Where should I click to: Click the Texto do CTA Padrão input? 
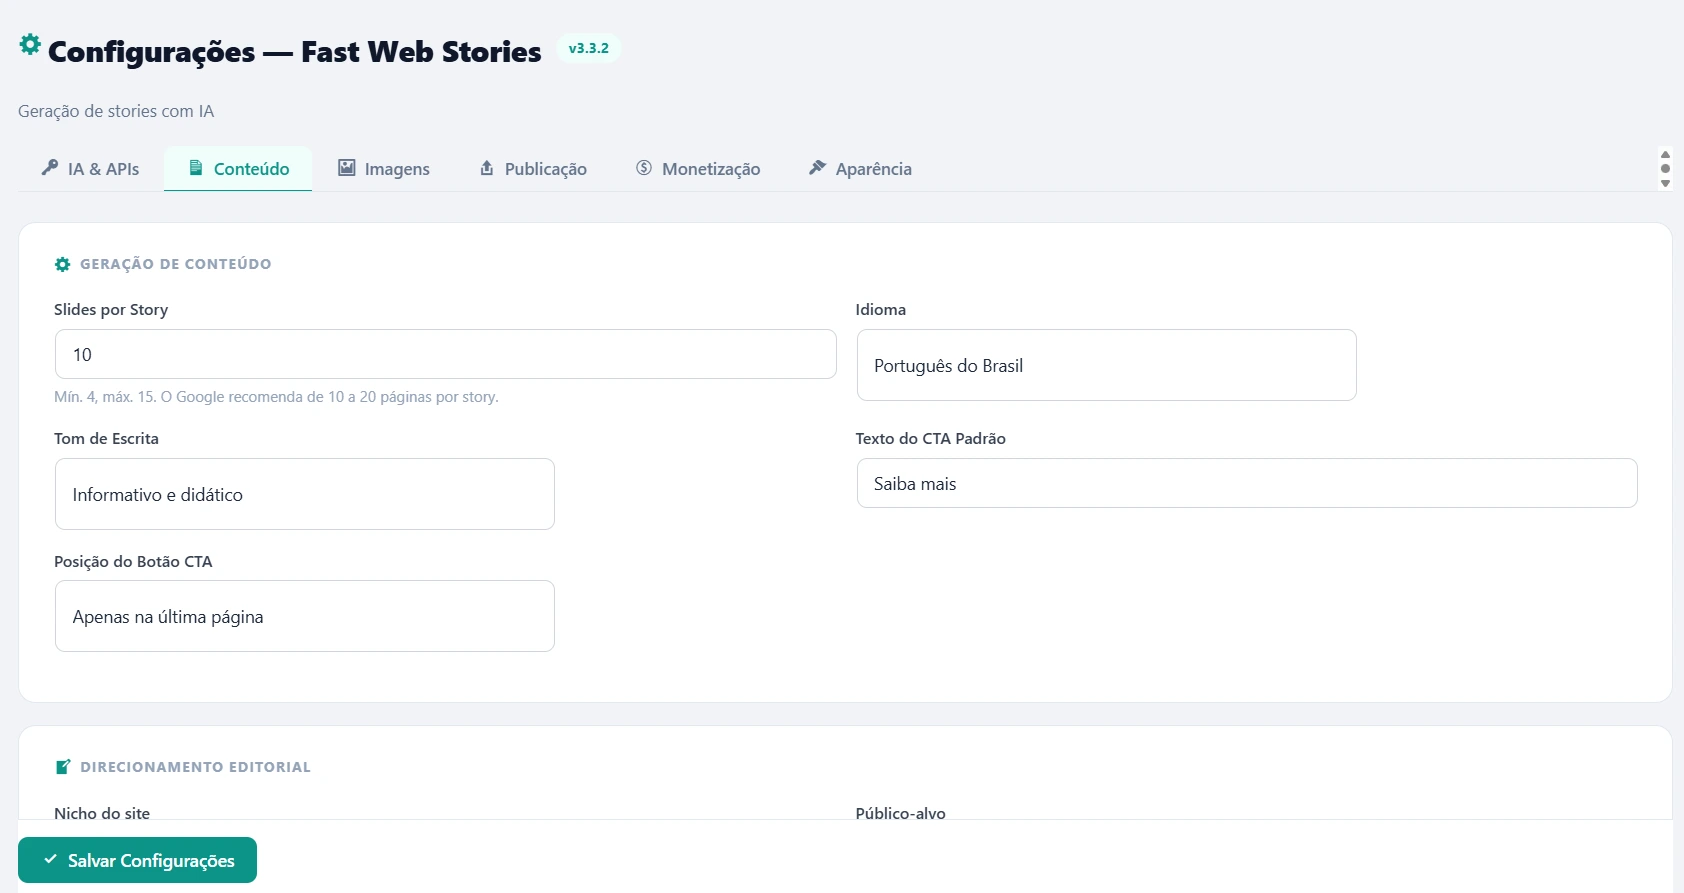1247,483
